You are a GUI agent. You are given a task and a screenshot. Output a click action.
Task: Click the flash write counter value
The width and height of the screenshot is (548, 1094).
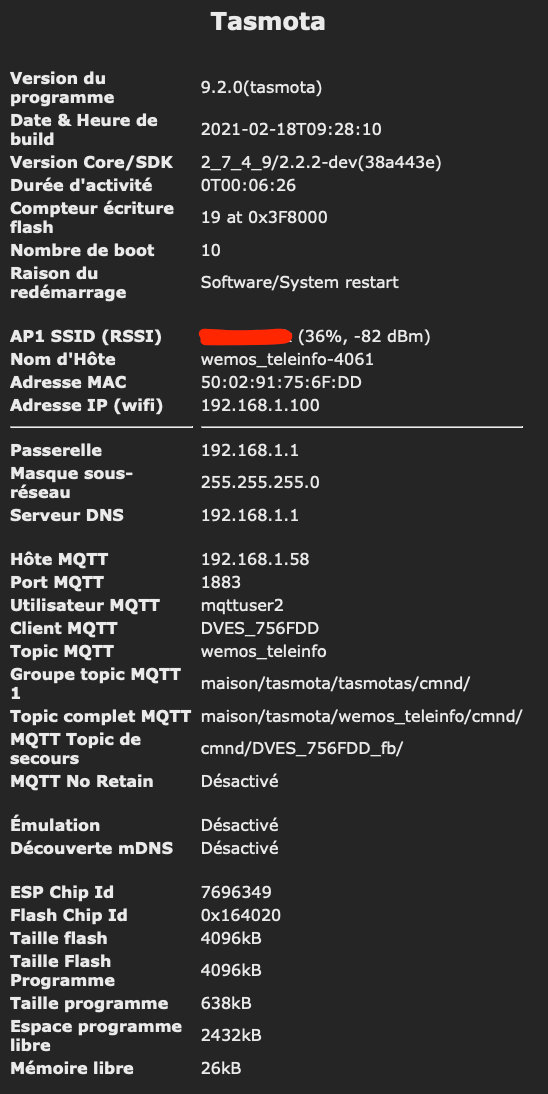tap(264, 218)
